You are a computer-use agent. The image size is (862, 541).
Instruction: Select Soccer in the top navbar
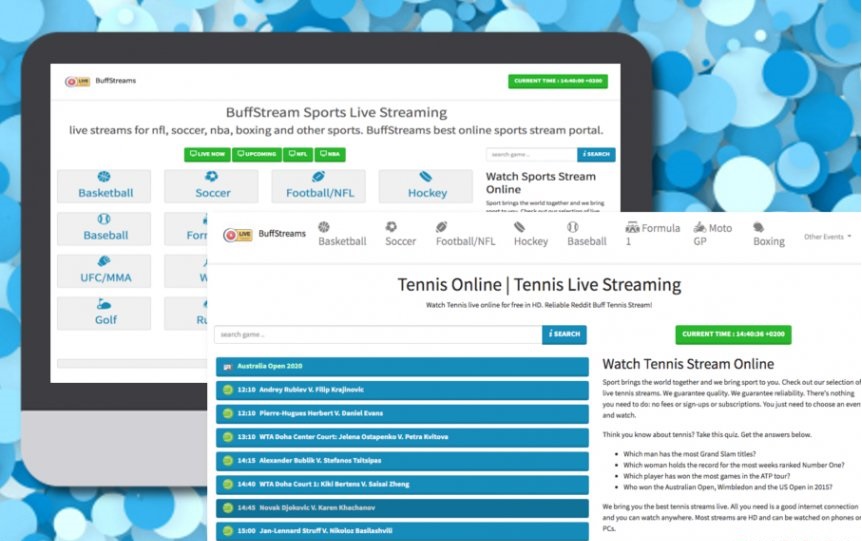(400, 234)
